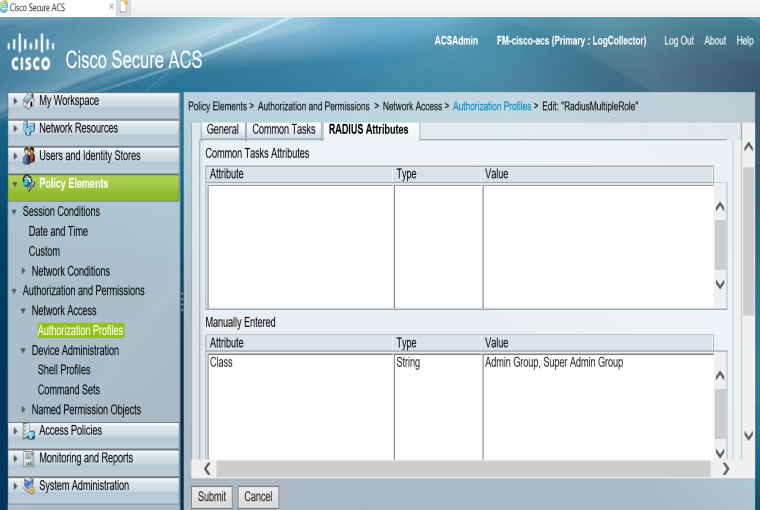Click the Access Policies icon
This screenshot has height=510, width=760.
[x=28, y=431]
